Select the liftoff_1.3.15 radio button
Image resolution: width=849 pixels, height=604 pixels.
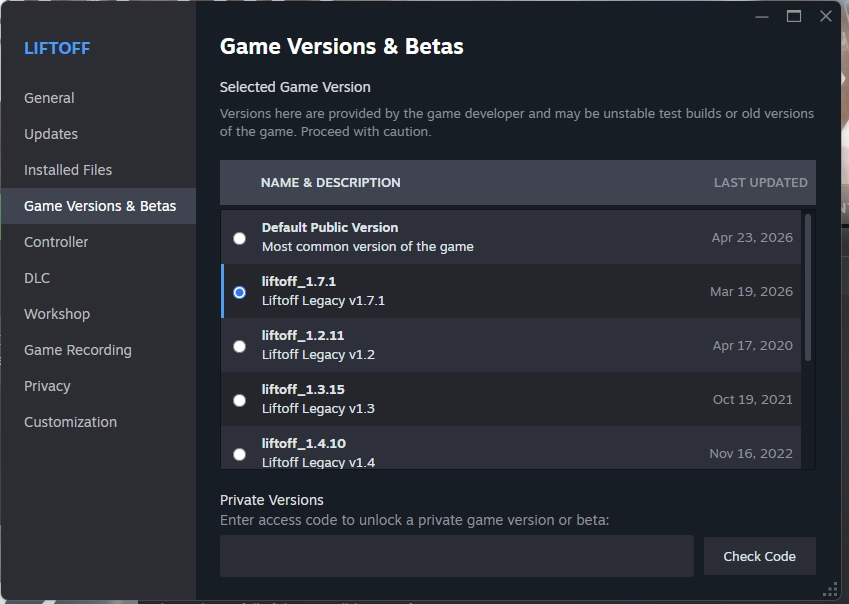(239, 401)
